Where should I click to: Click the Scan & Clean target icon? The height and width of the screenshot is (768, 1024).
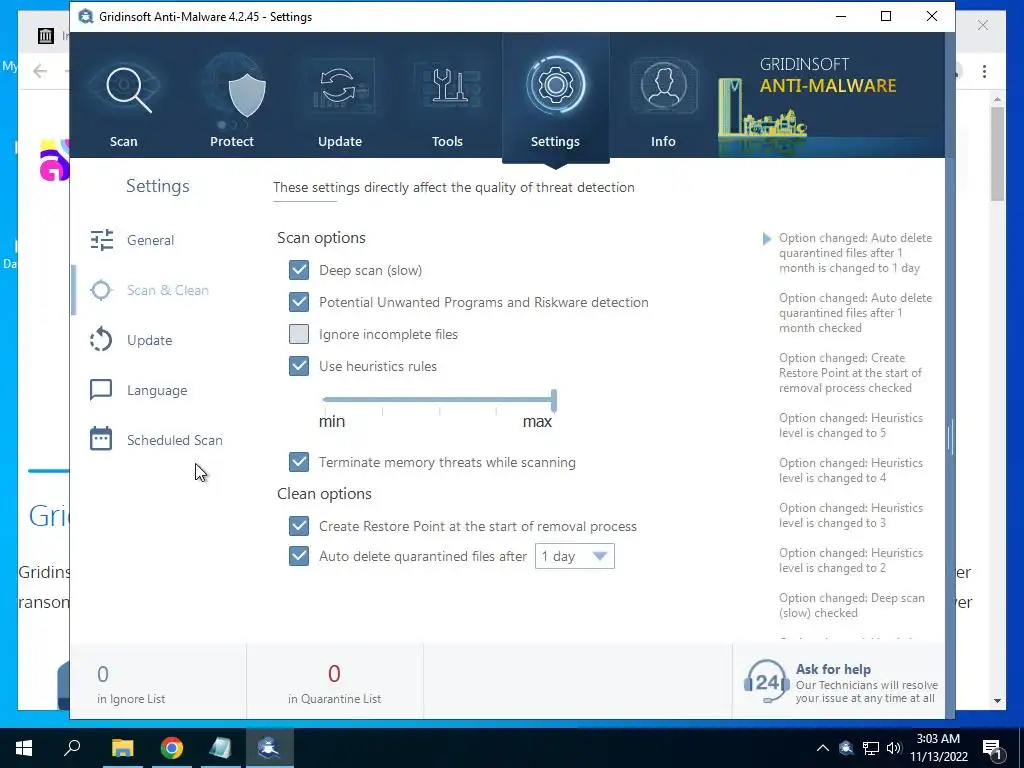[101, 290]
